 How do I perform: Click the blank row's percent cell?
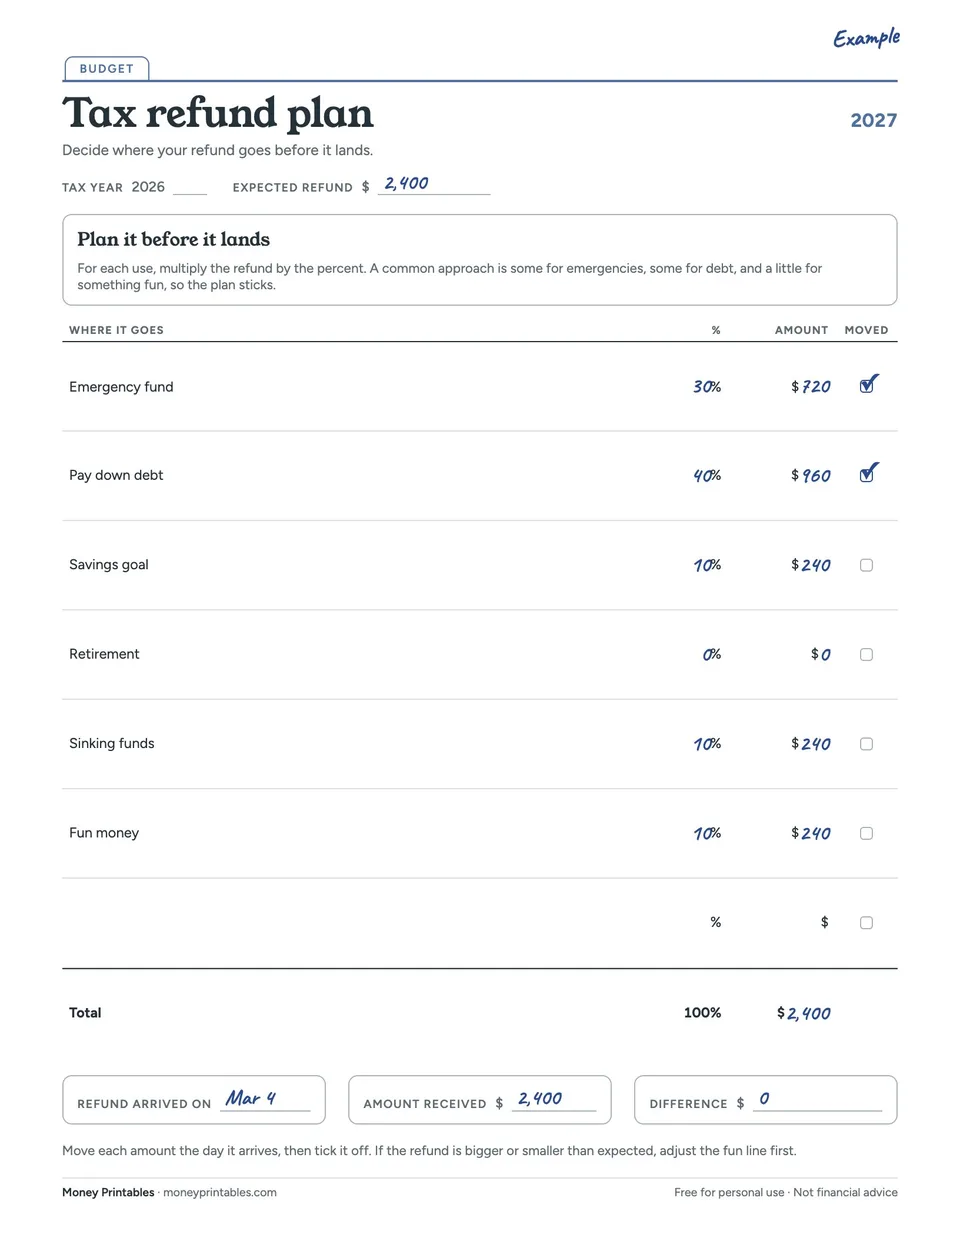click(x=716, y=923)
